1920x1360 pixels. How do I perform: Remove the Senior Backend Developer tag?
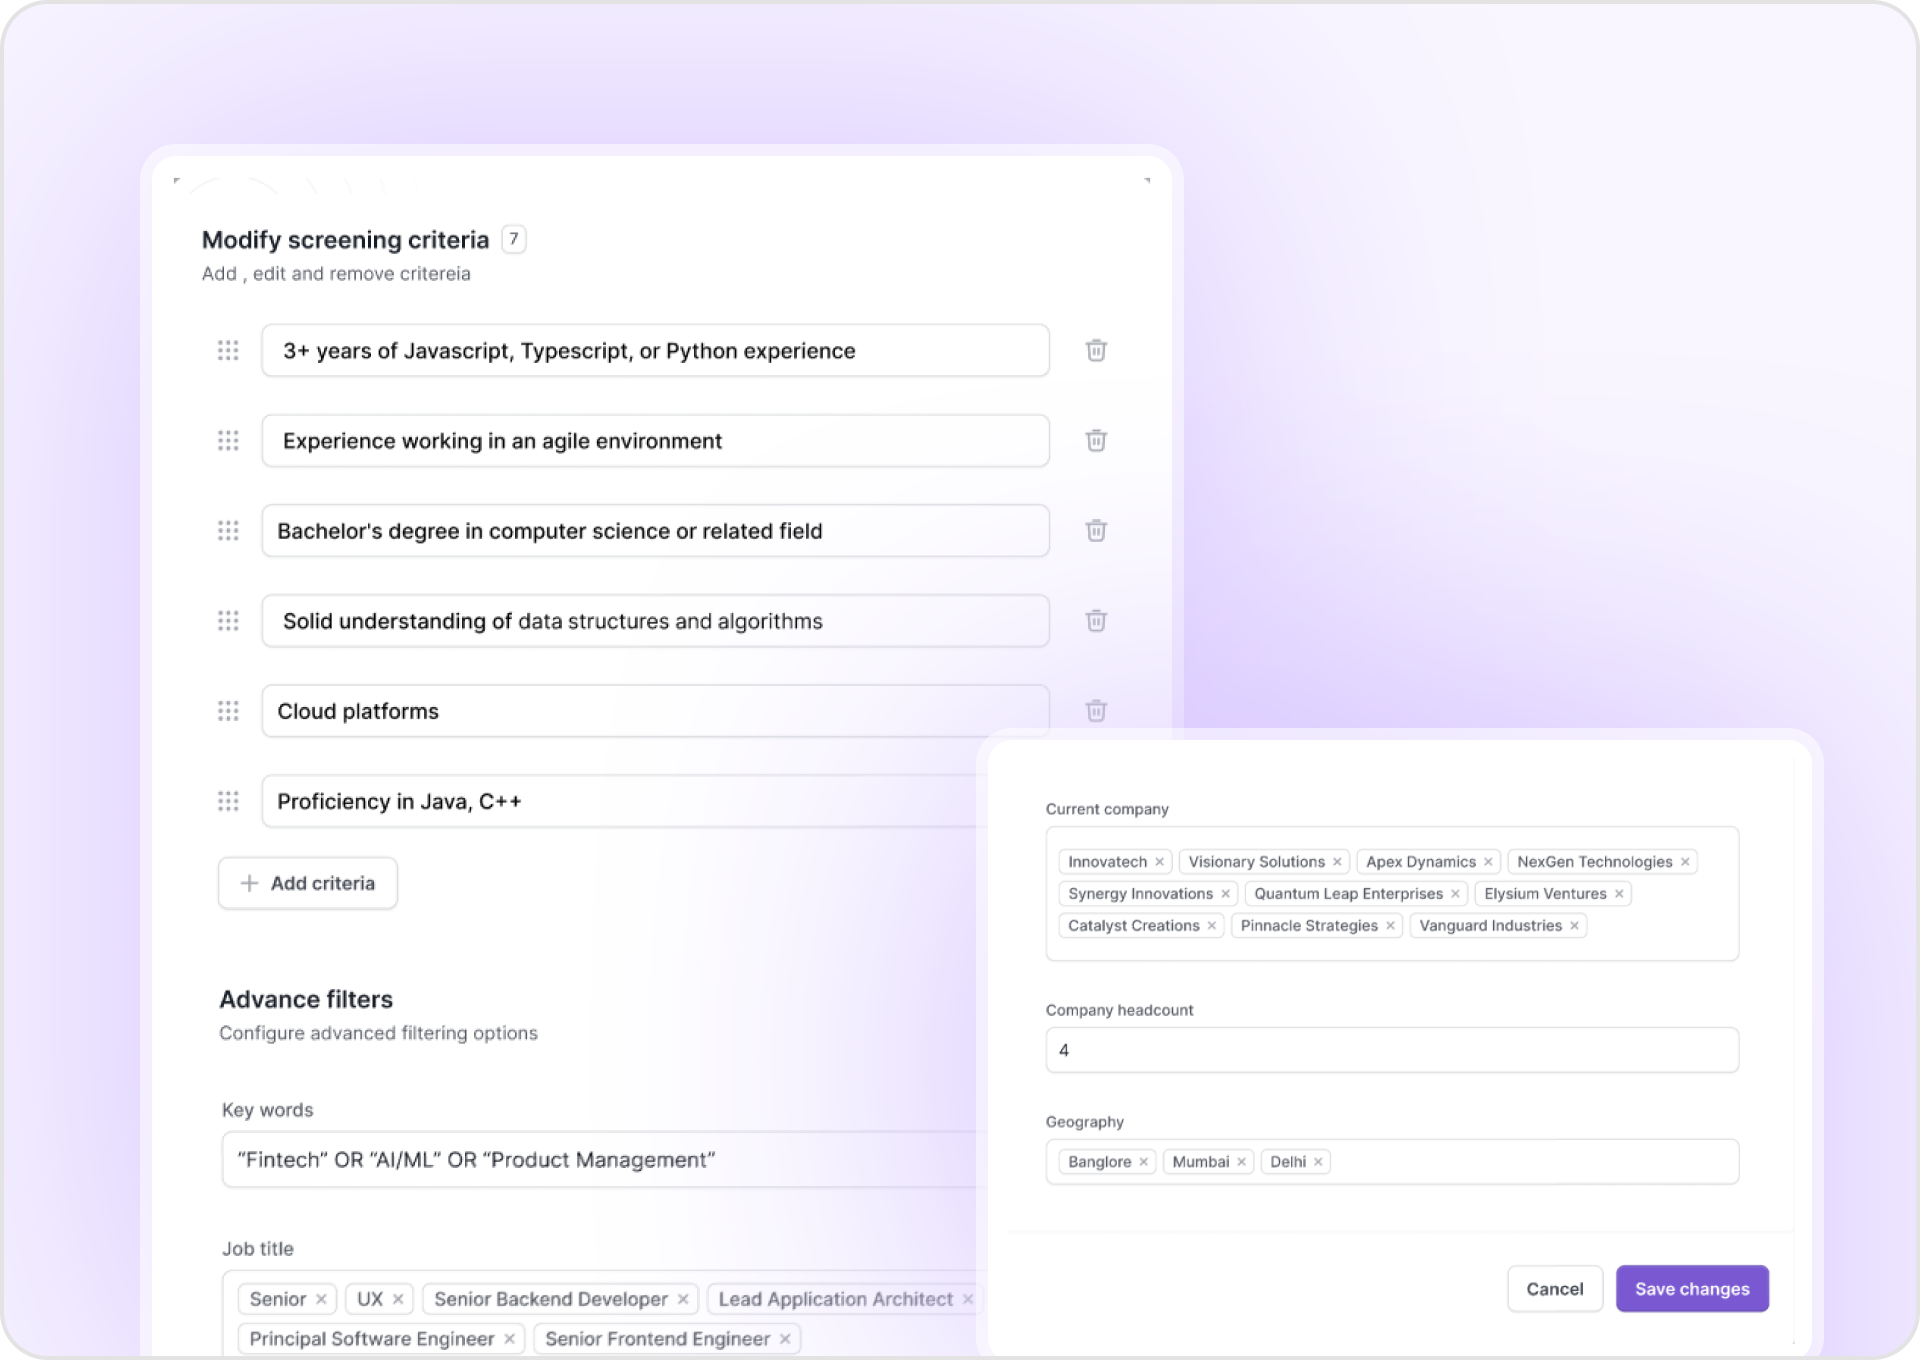[683, 1299]
